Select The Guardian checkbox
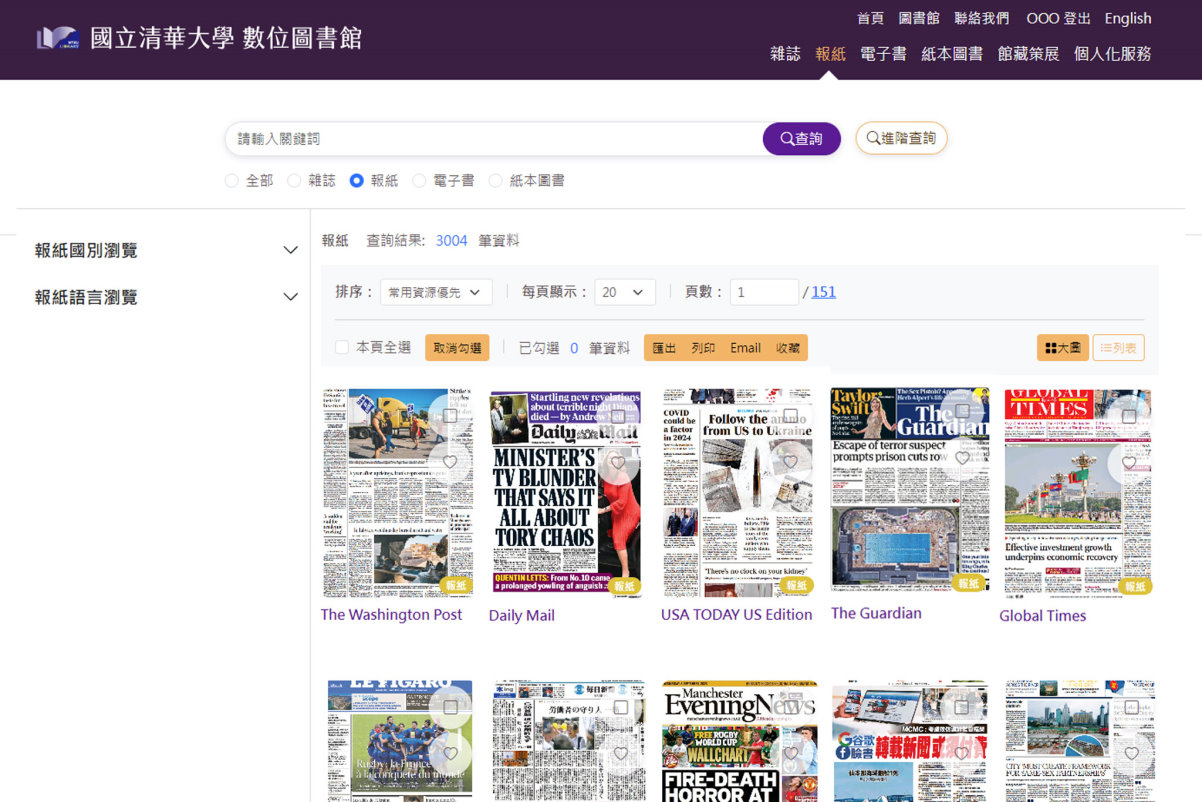Image resolution: width=1202 pixels, height=802 pixels. click(962, 411)
